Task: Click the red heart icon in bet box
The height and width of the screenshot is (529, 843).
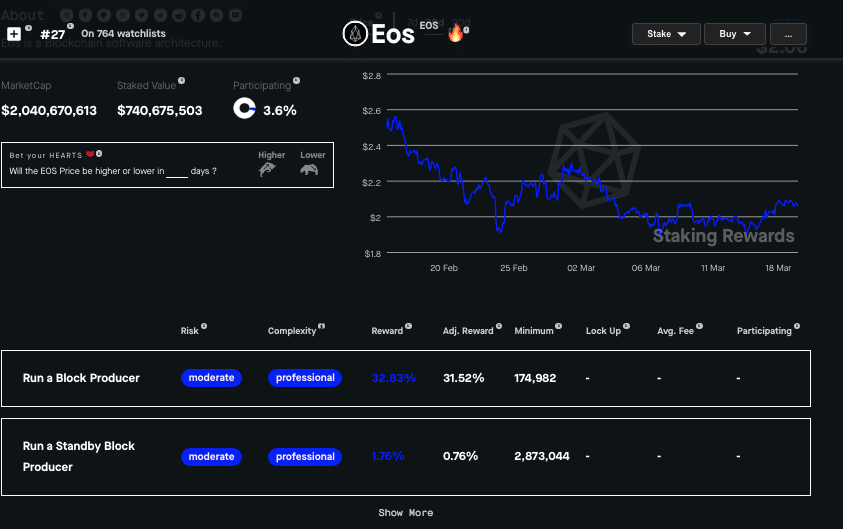Action: tap(90, 155)
